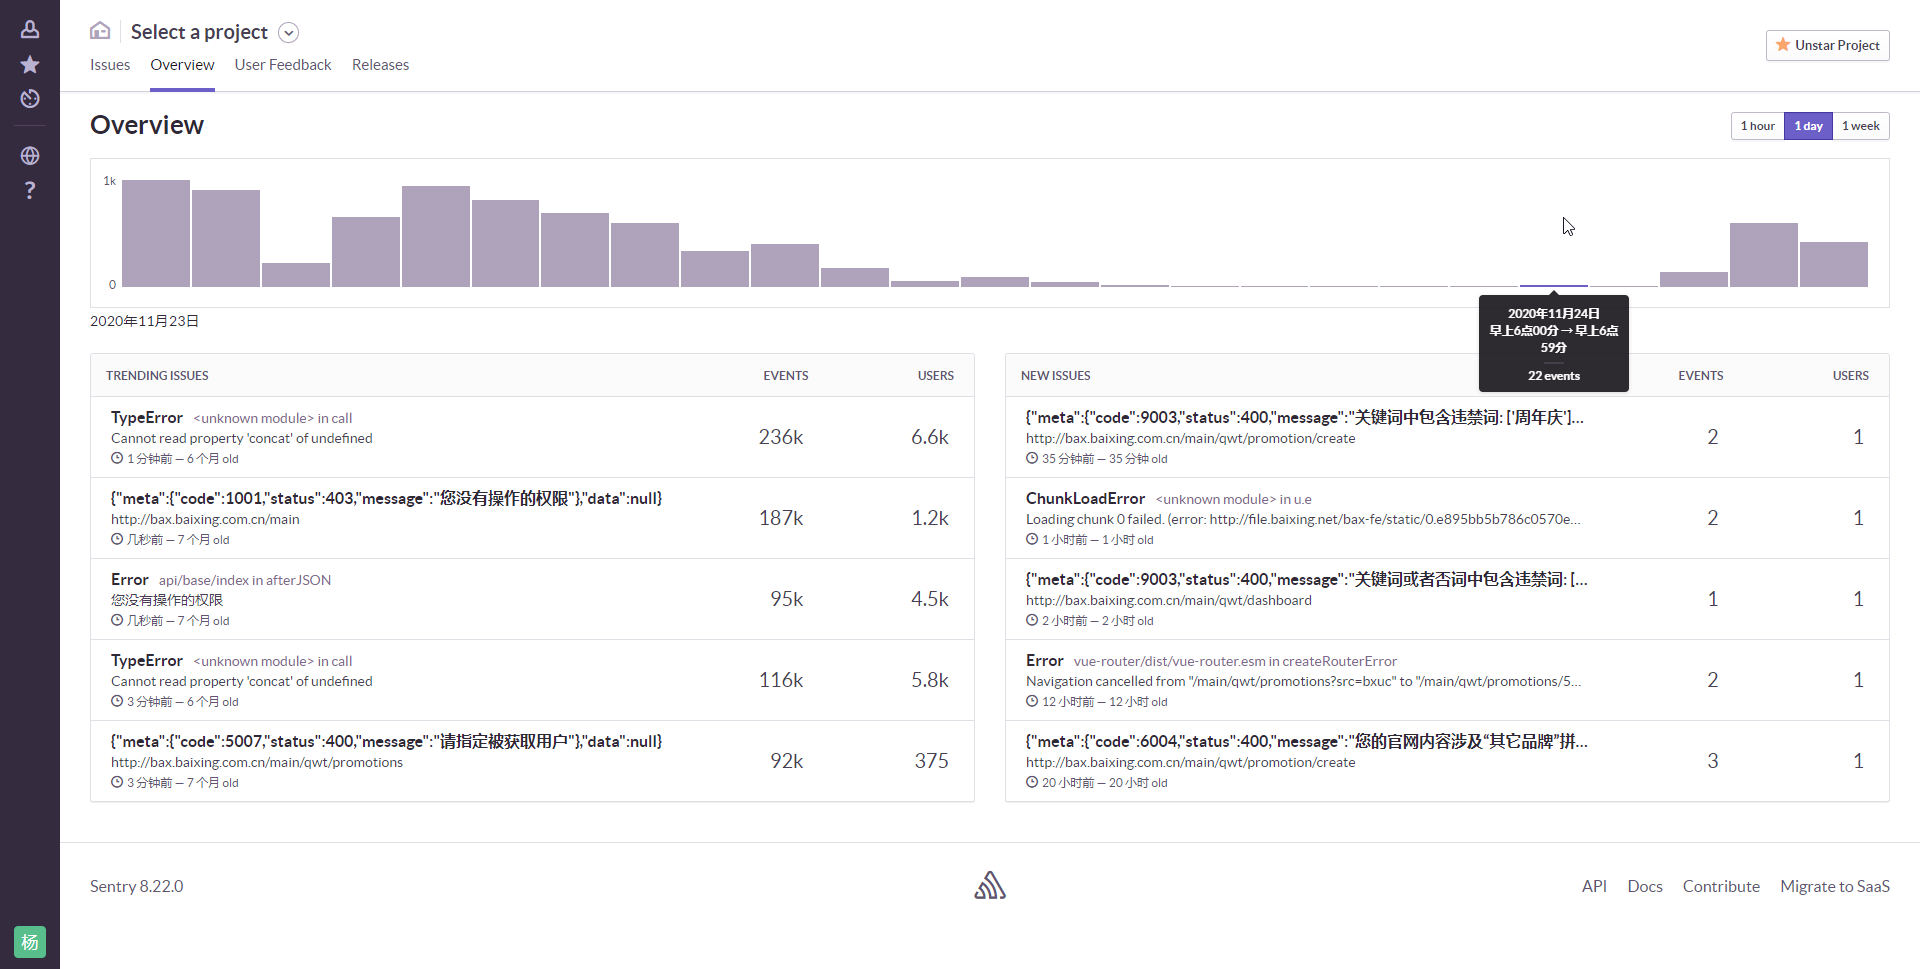Switch to the Issues tab
This screenshot has height=969, width=1920.
point(110,65)
